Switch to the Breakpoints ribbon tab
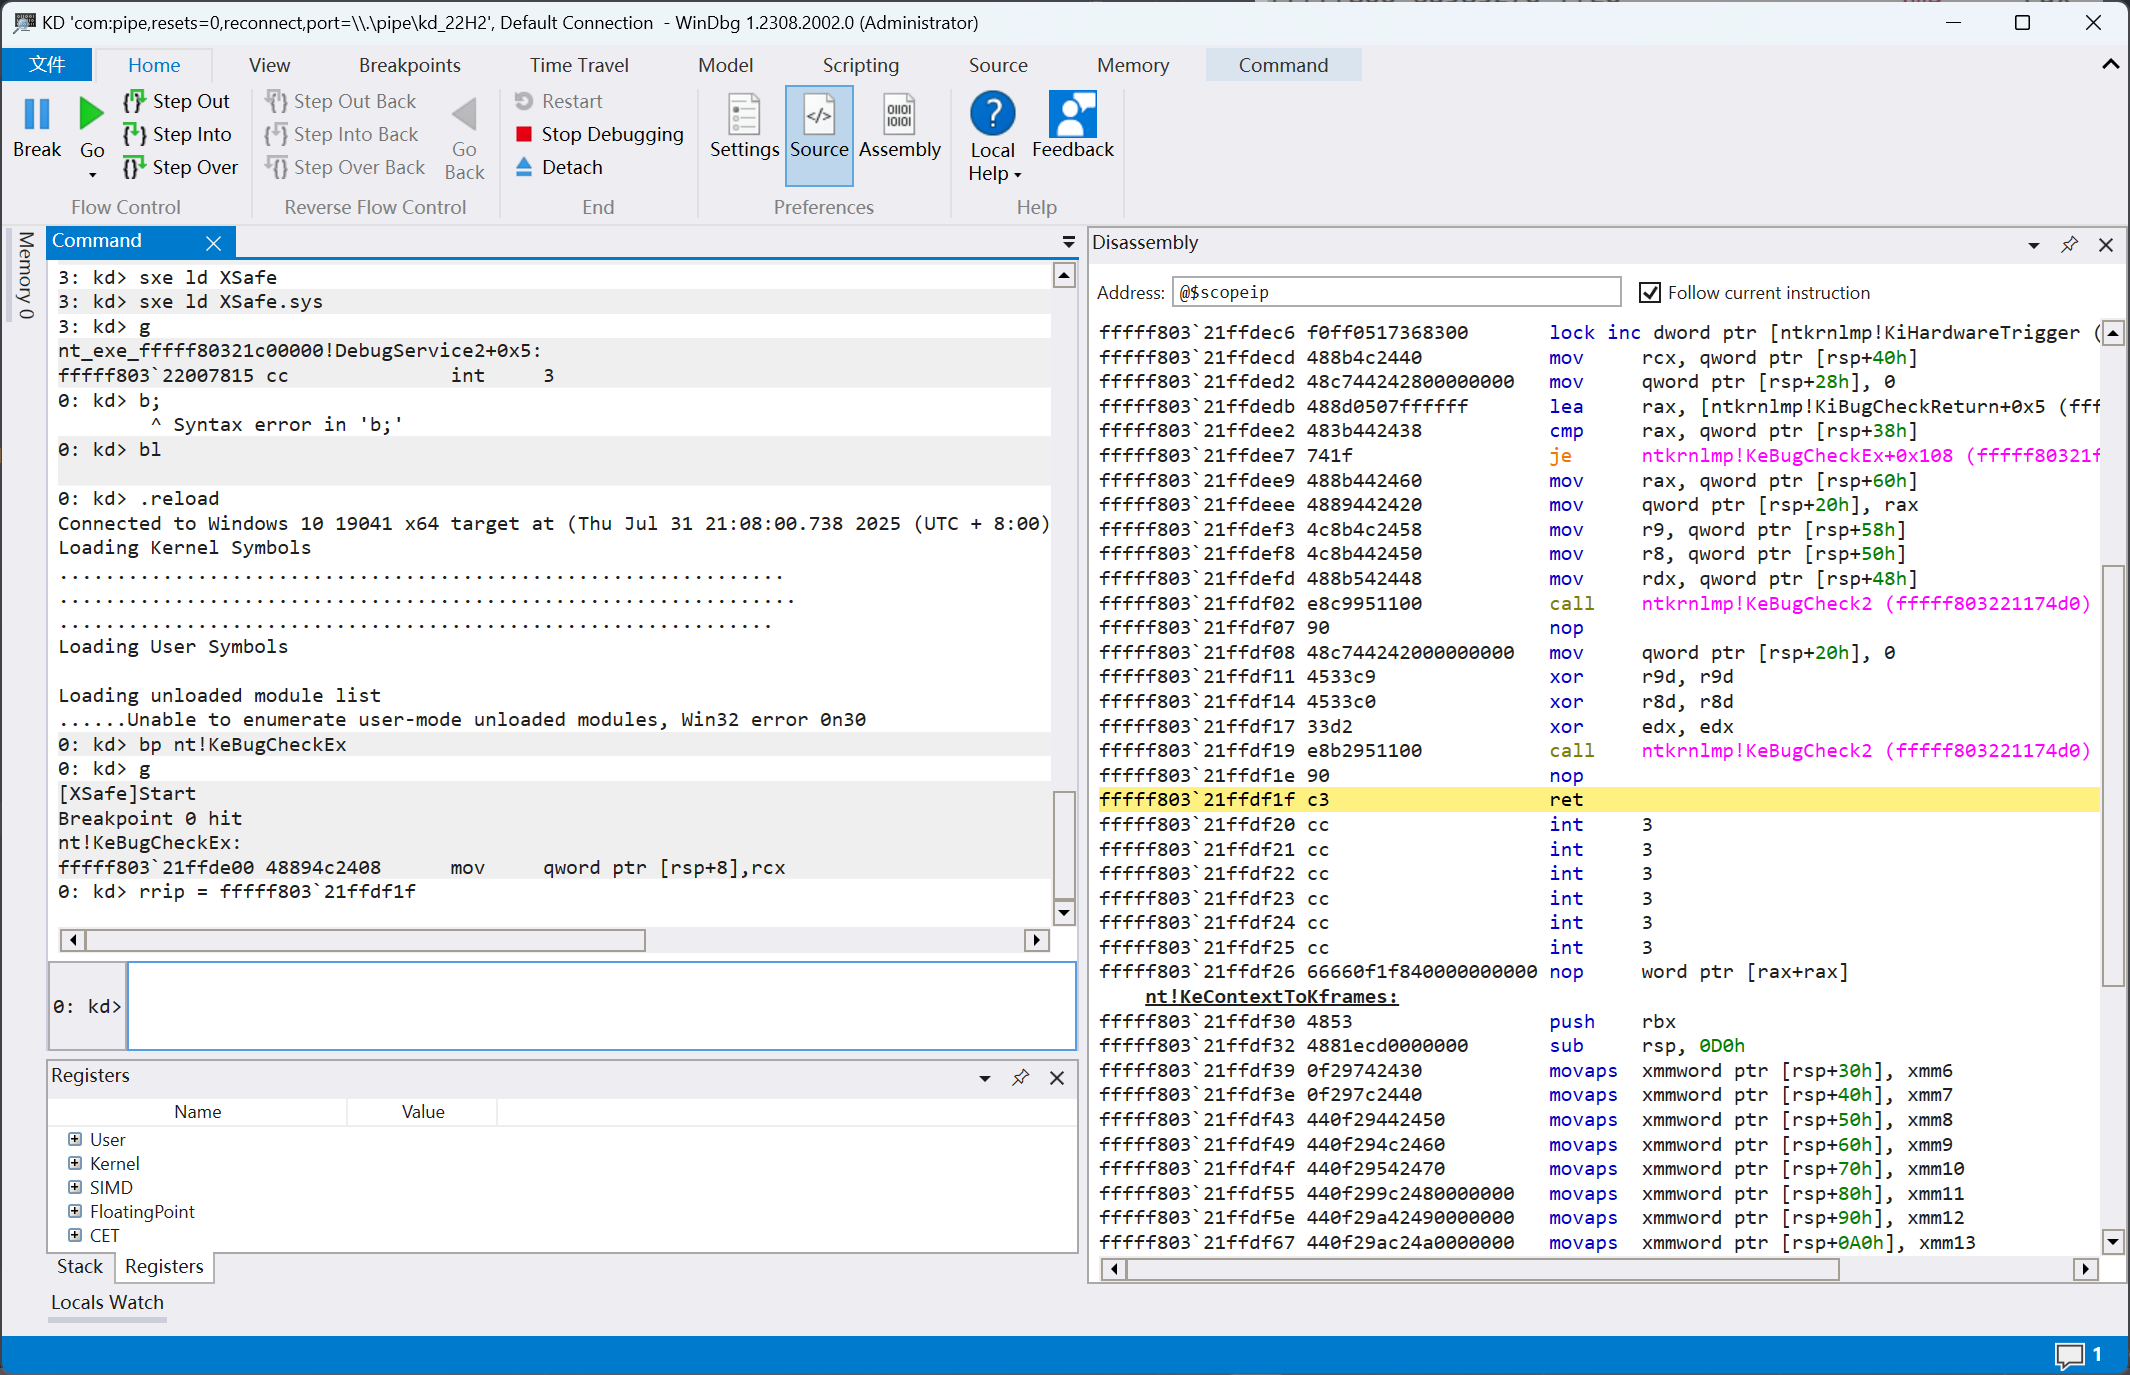The image size is (2130, 1375). click(x=410, y=65)
